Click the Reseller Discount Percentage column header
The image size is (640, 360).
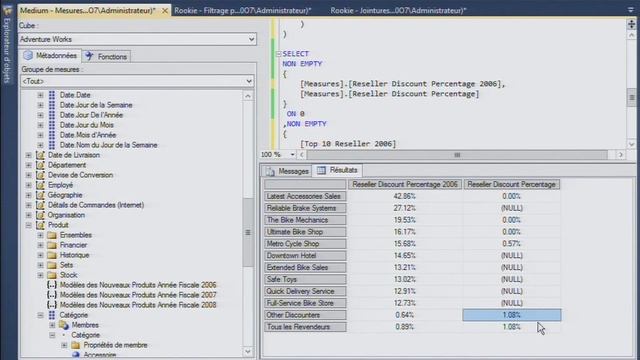click(511, 184)
